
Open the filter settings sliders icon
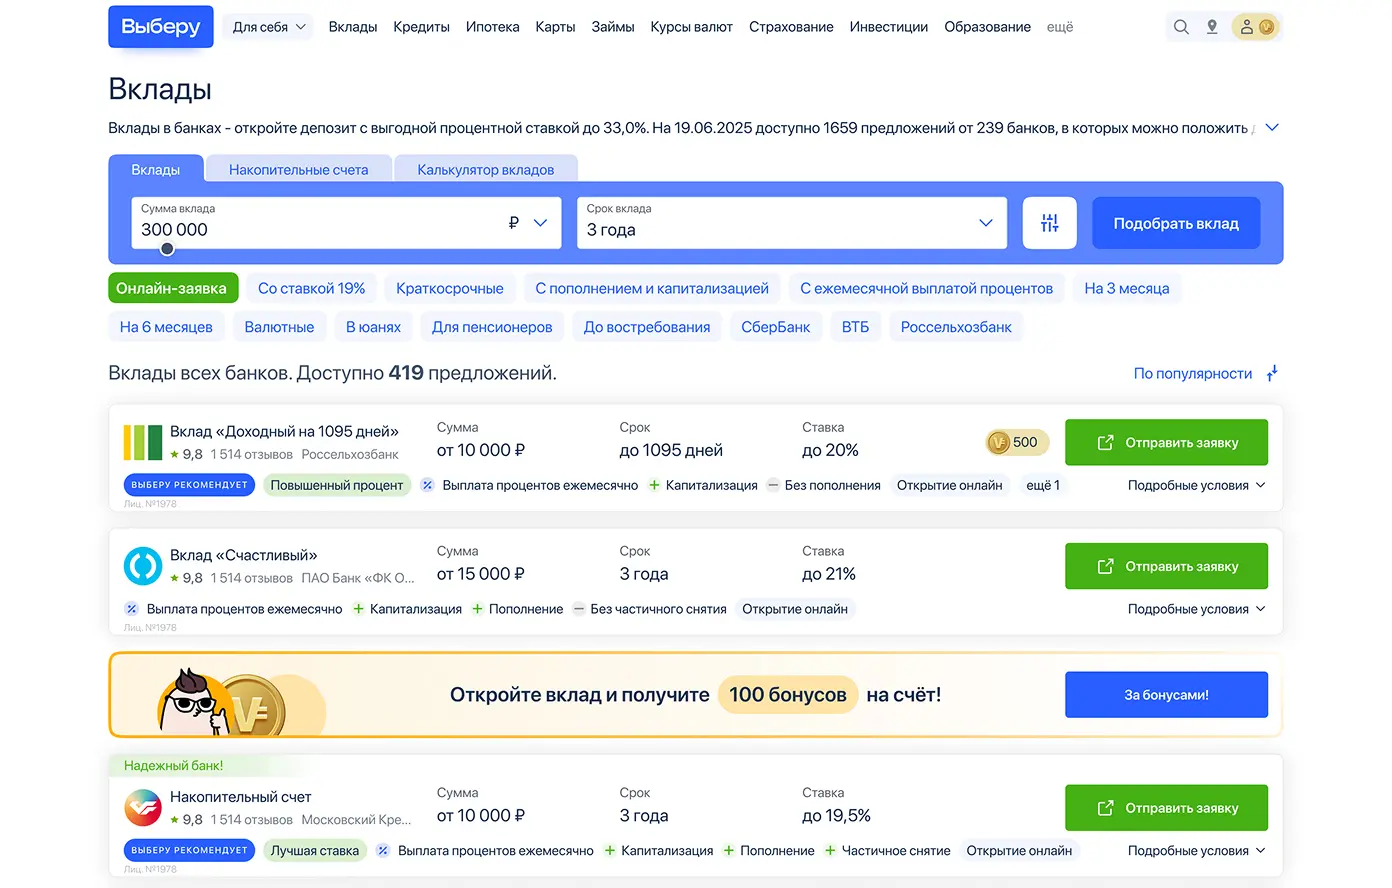tap(1049, 223)
